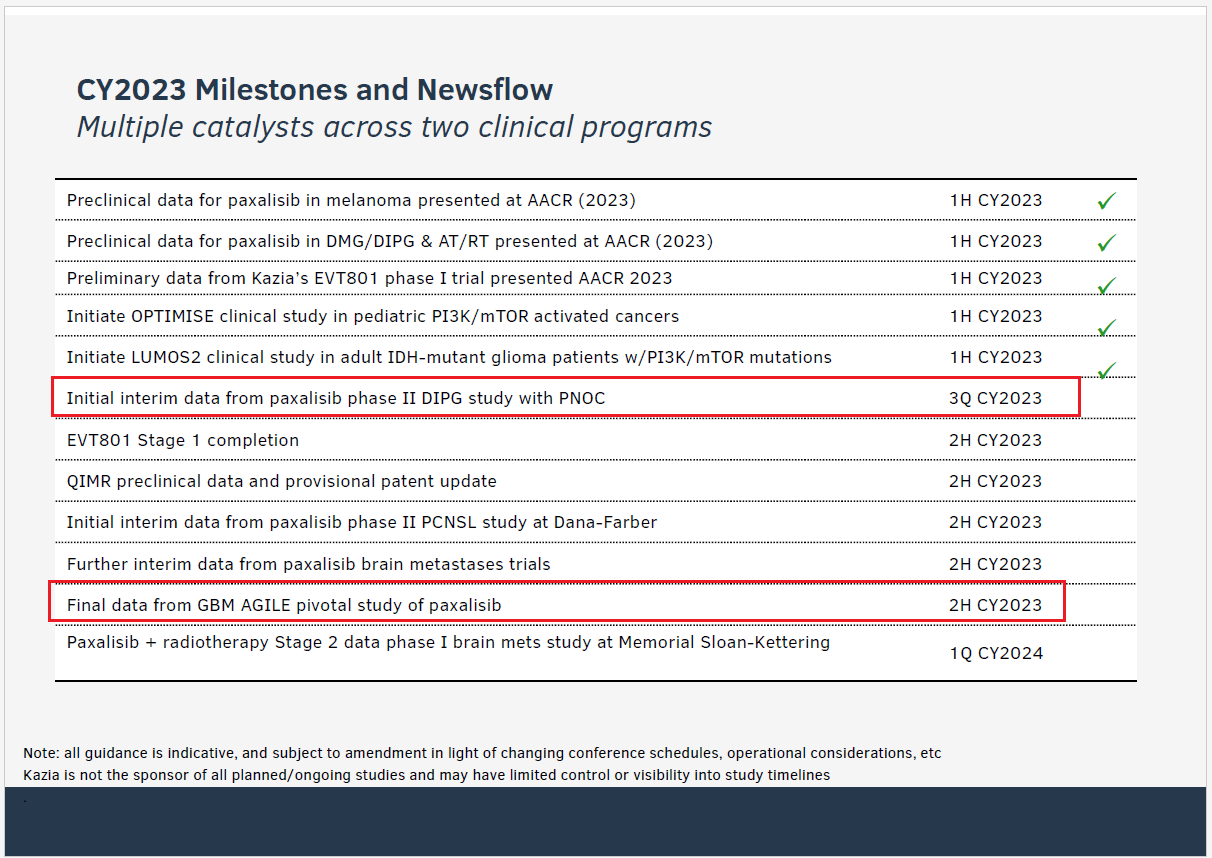Click the "3Q CY2023" date
This screenshot has height=858, width=1212.
click(x=995, y=398)
